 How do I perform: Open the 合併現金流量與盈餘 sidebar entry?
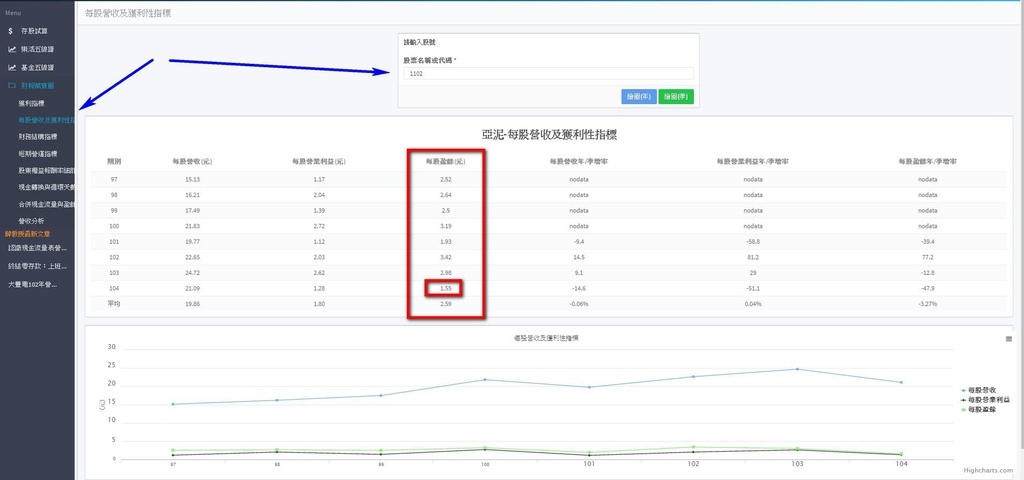point(46,204)
